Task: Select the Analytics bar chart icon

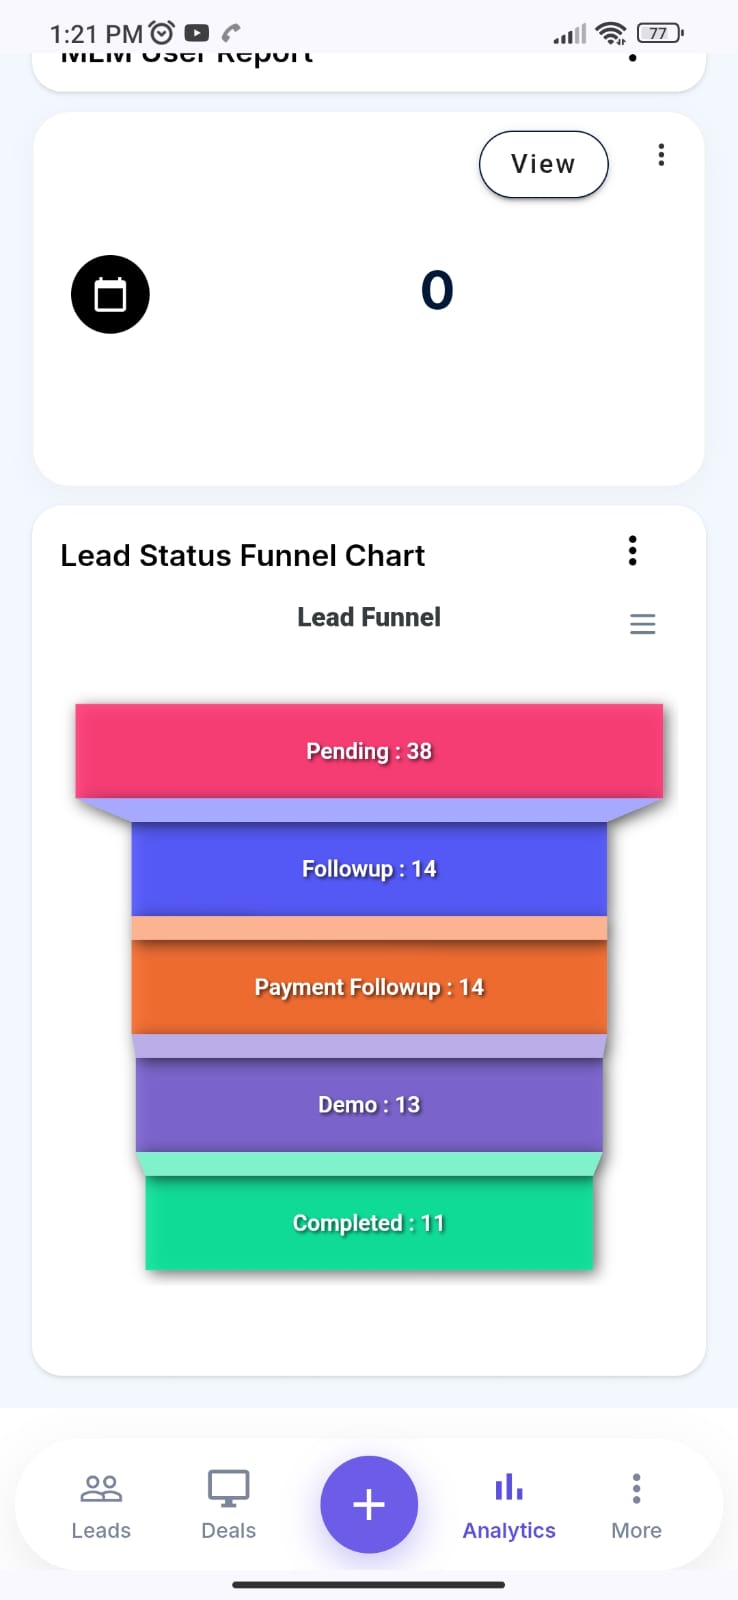Action: coord(509,1487)
